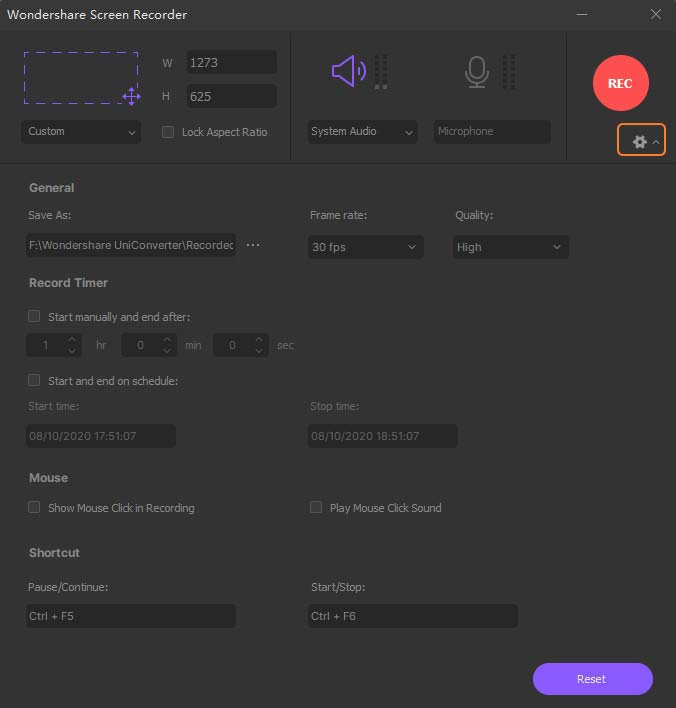Open the High quality dropdown
Image resolution: width=676 pixels, height=708 pixels.
click(510, 247)
